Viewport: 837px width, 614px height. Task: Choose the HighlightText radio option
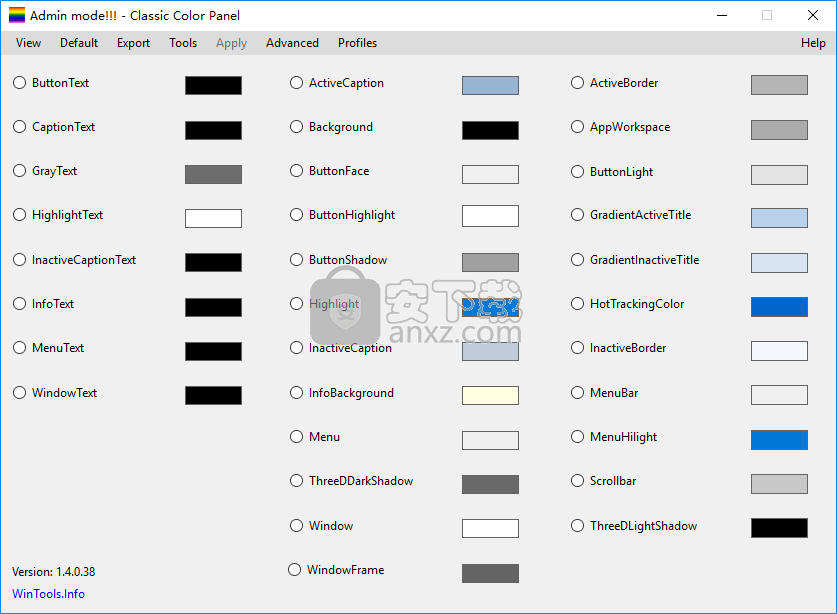[20, 215]
